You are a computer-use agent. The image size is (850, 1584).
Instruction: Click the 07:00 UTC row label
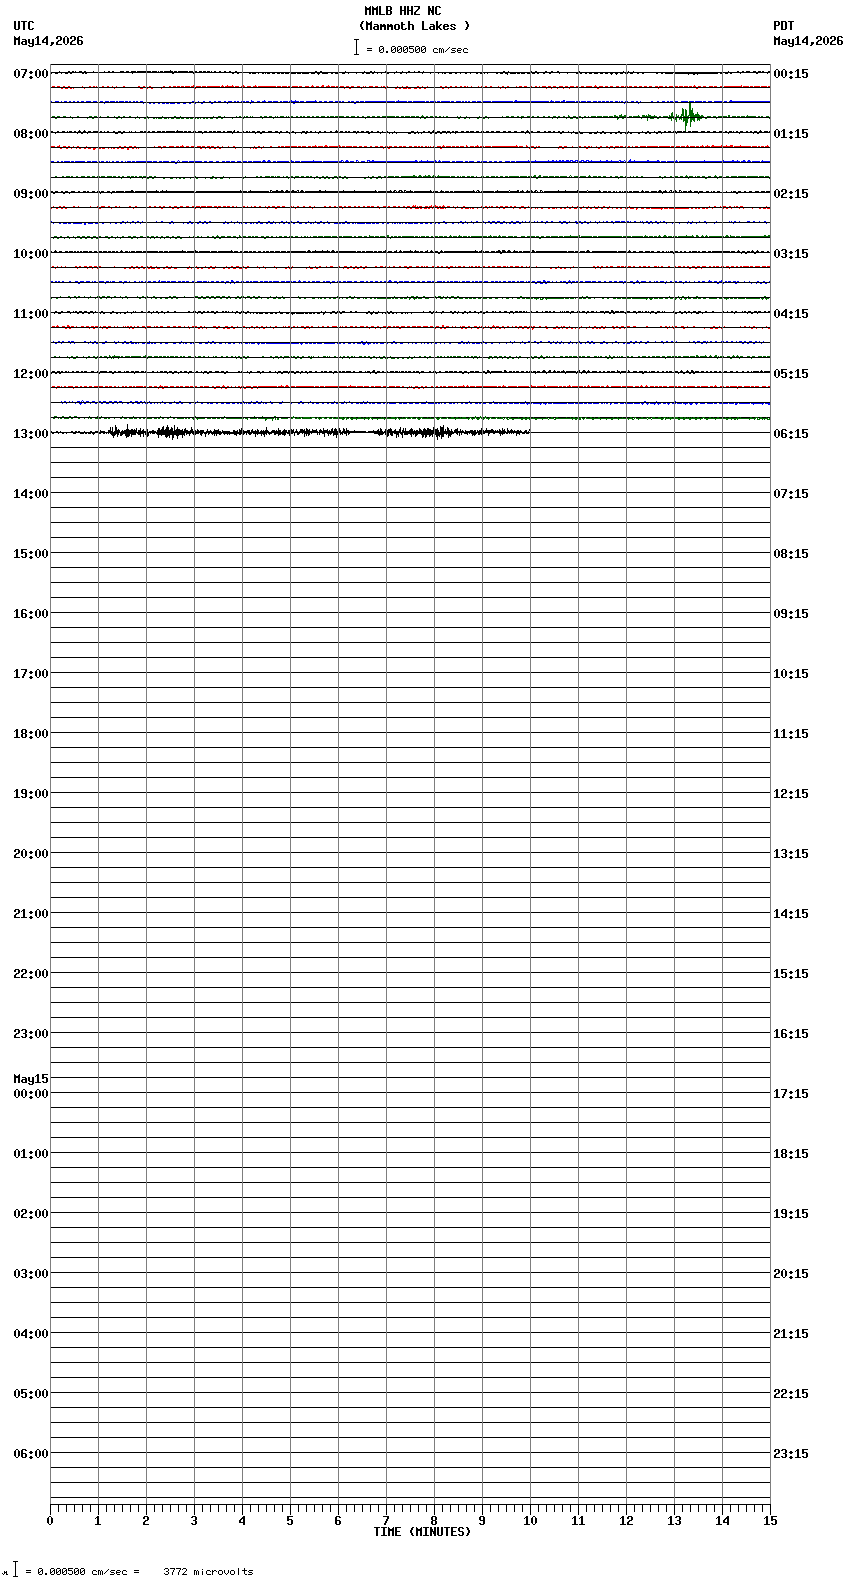point(31,74)
